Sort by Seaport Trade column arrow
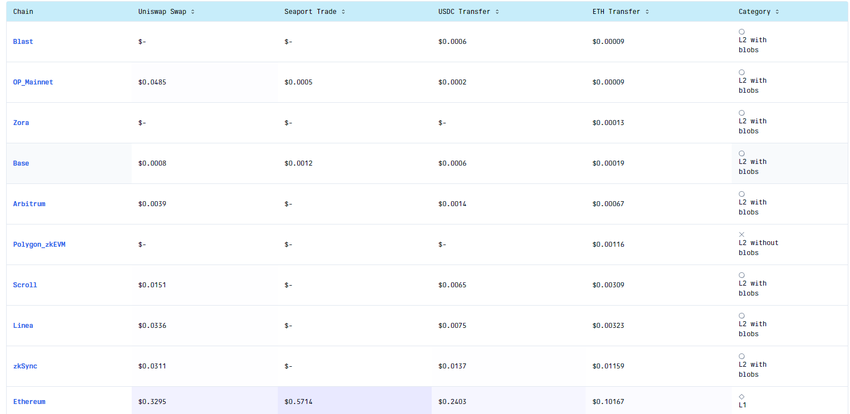The image size is (850, 414). tap(343, 11)
